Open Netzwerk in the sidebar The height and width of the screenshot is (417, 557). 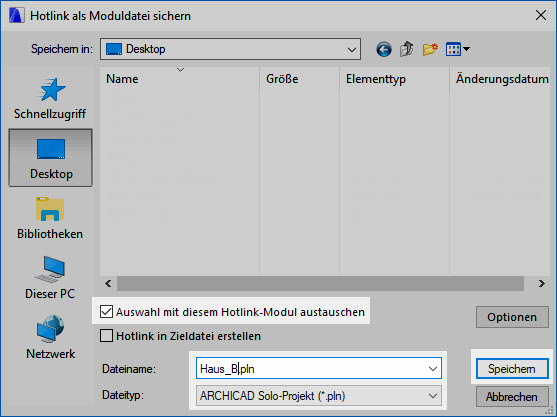50,337
